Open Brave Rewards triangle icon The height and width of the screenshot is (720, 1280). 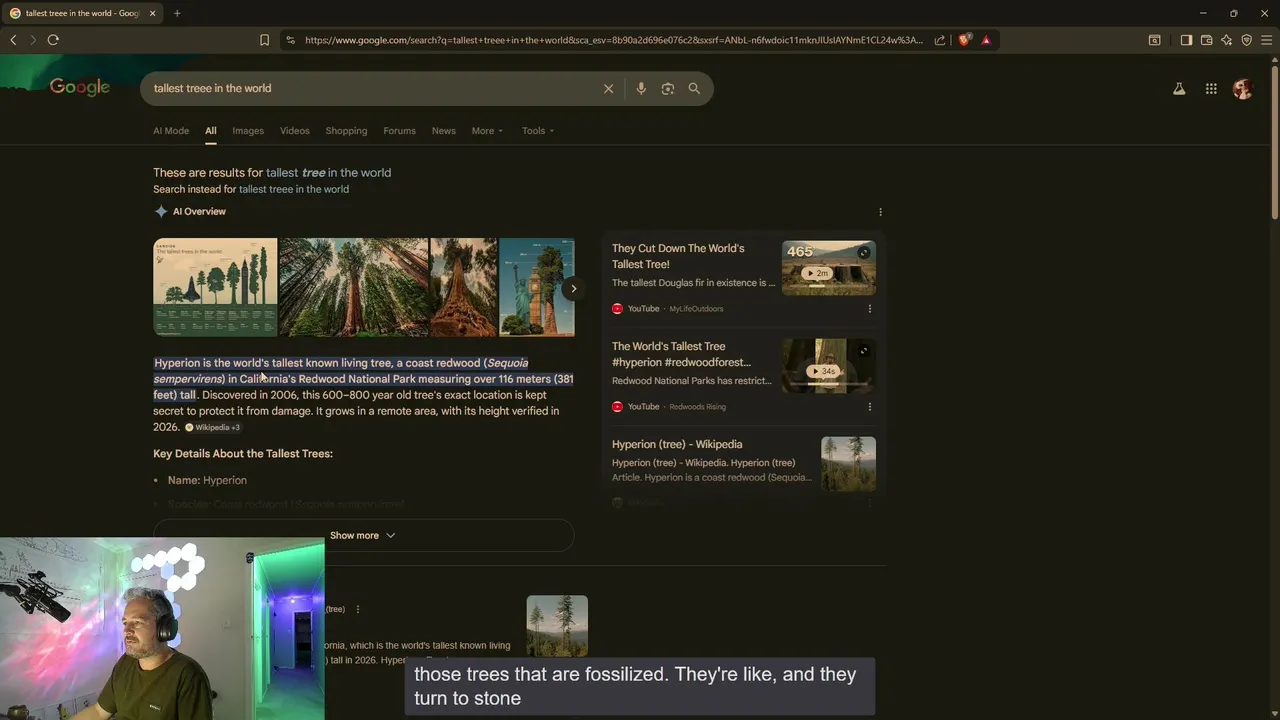(986, 40)
